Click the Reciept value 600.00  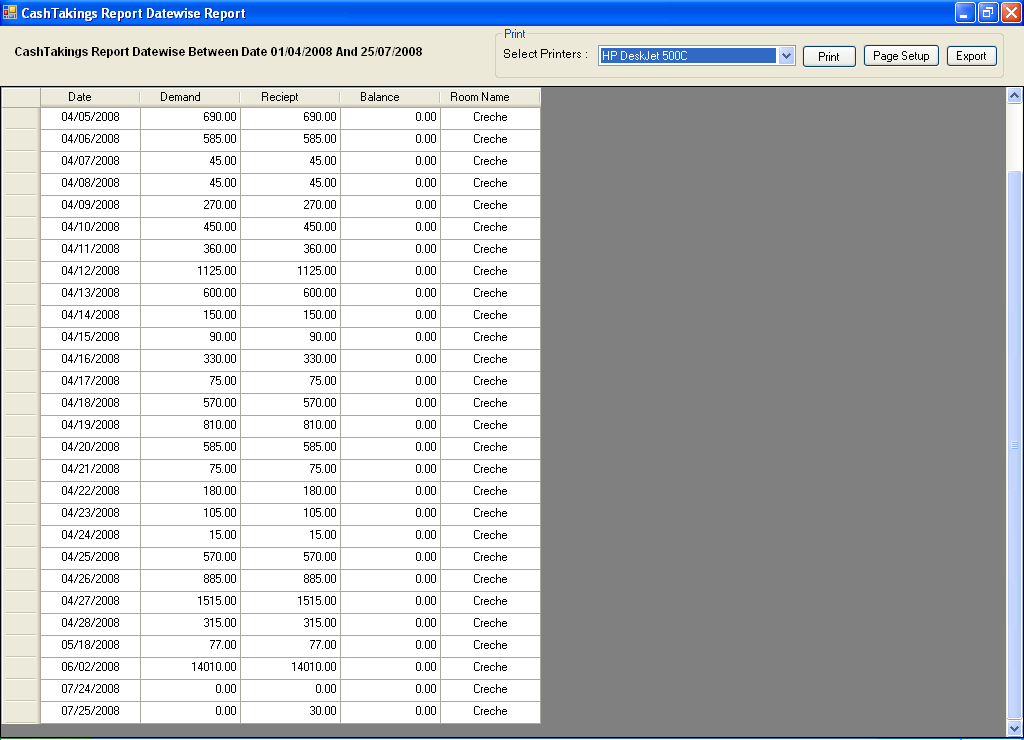290,293
